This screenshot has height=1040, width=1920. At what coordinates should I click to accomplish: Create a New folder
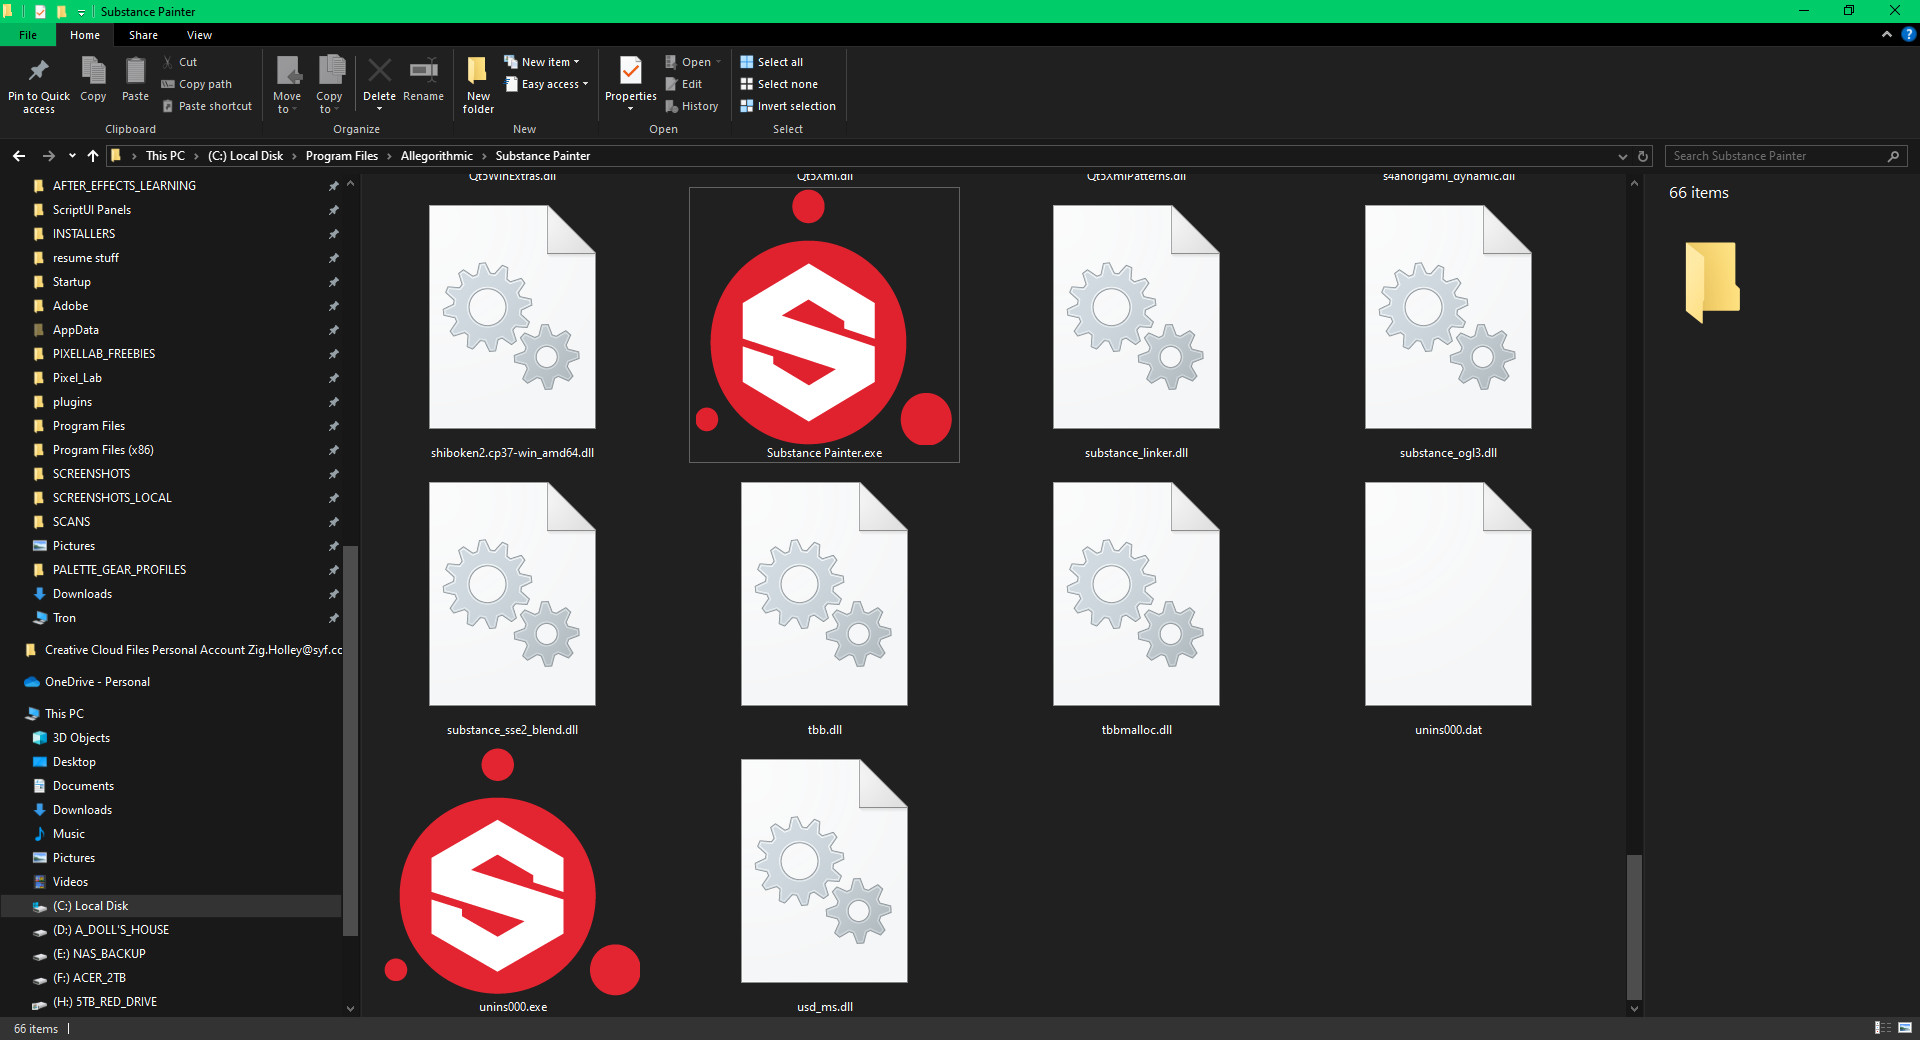(478, 84)
